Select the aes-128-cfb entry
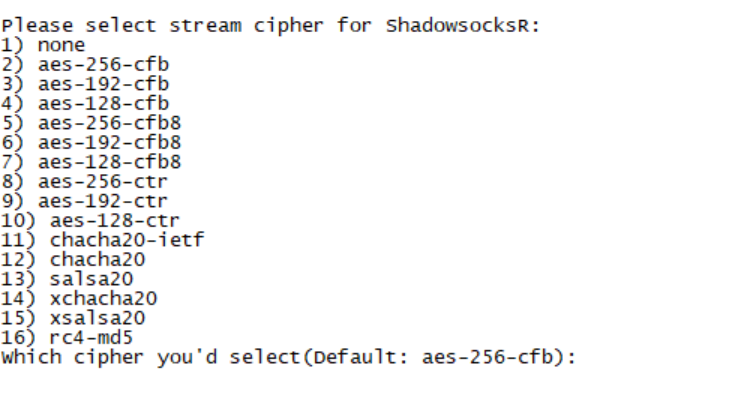The width and height of the screenshot is (735, 399). coord(85,104)
